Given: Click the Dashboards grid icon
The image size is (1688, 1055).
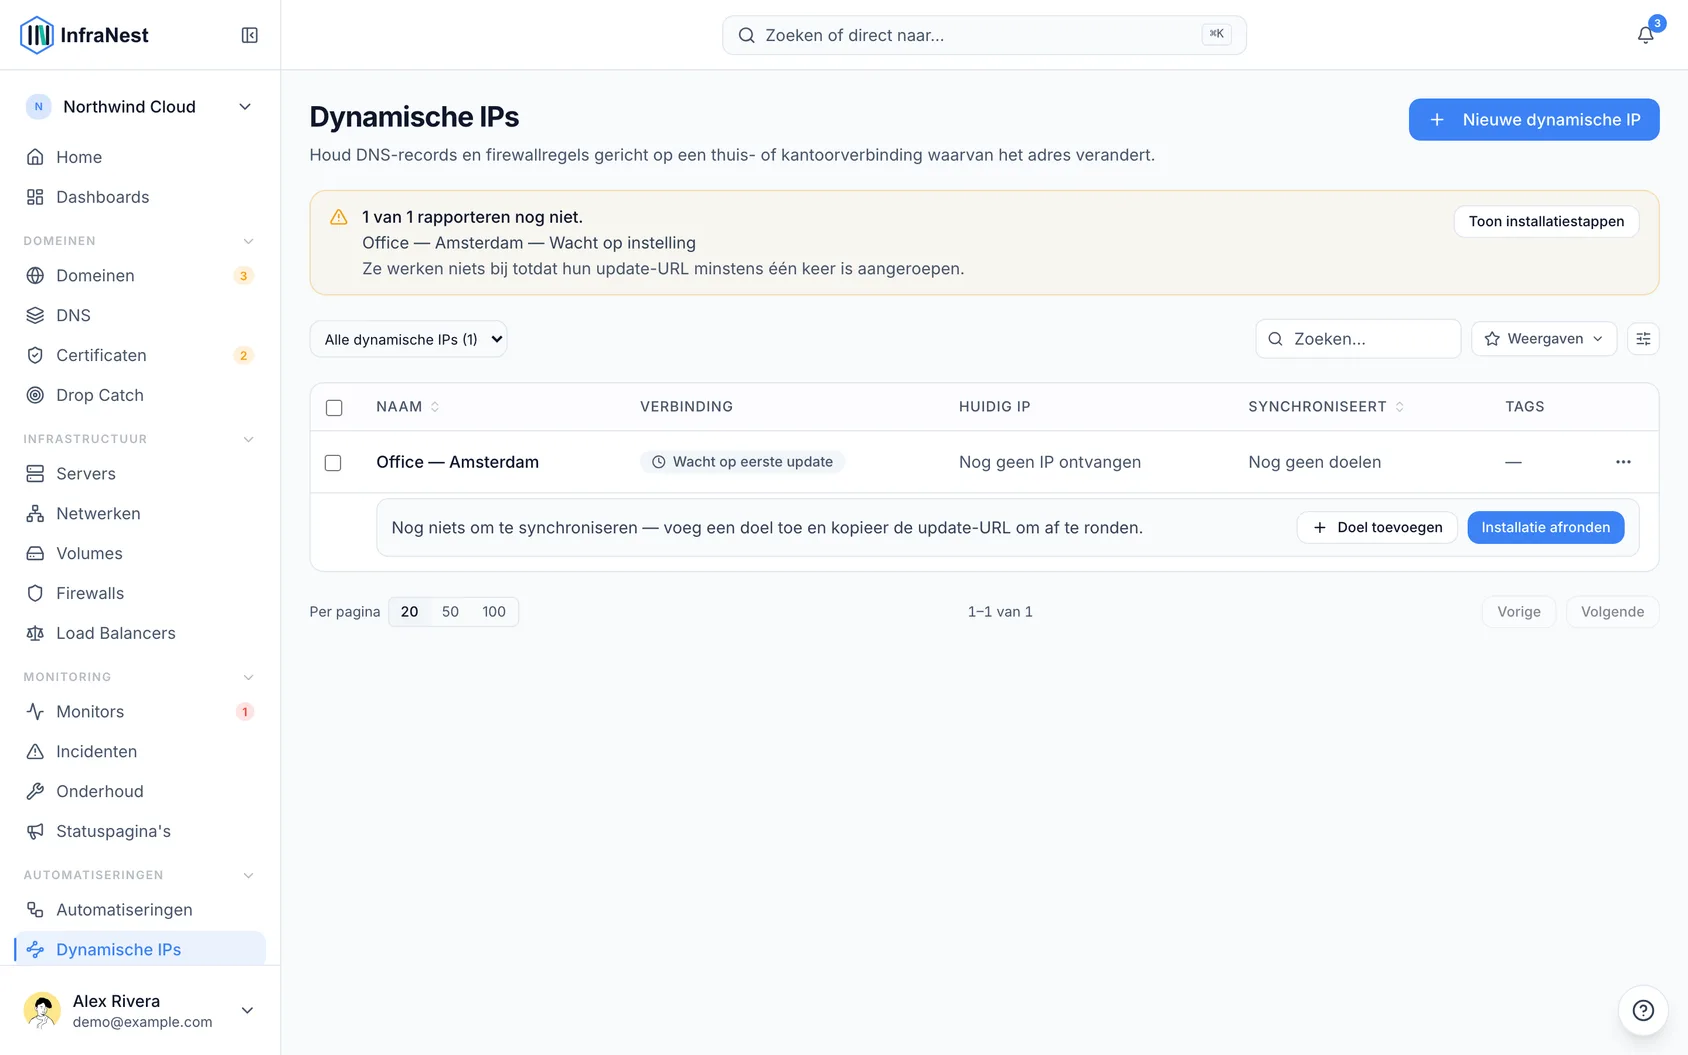Looking at the screenshot, I should [35, 197].
